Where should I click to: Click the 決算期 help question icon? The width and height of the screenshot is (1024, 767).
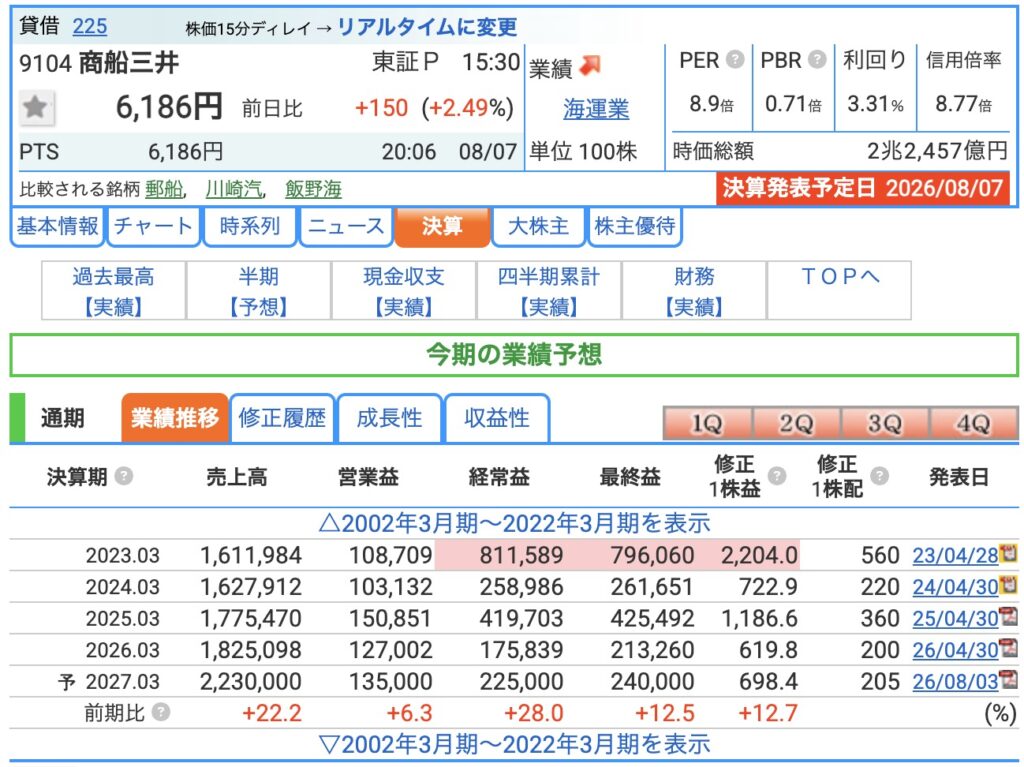point(123,476)
